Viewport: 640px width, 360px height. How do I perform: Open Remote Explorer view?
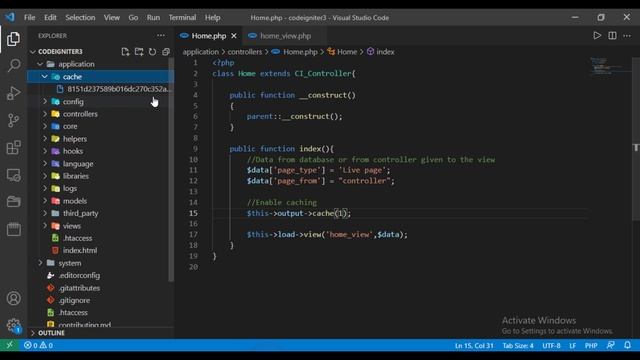click(13, 175)
